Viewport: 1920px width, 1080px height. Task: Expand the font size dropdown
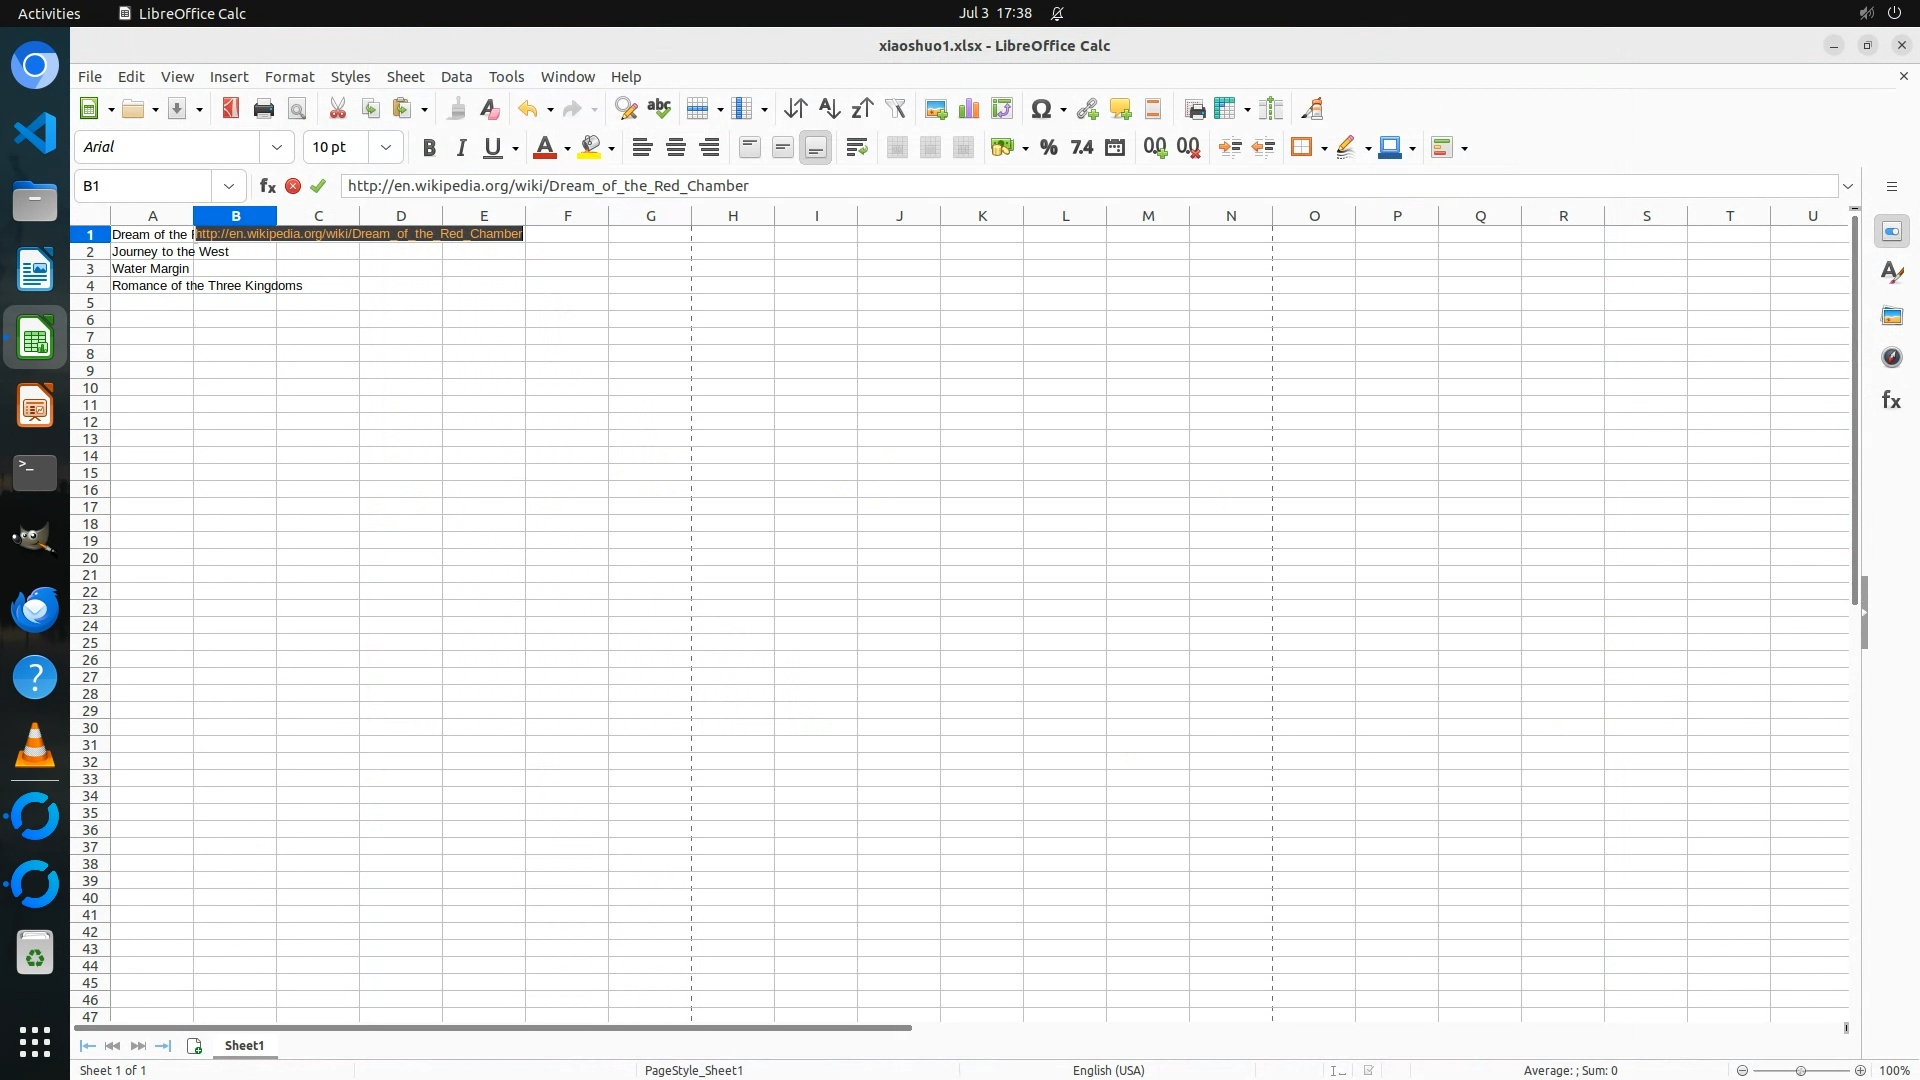pos(385,148)
